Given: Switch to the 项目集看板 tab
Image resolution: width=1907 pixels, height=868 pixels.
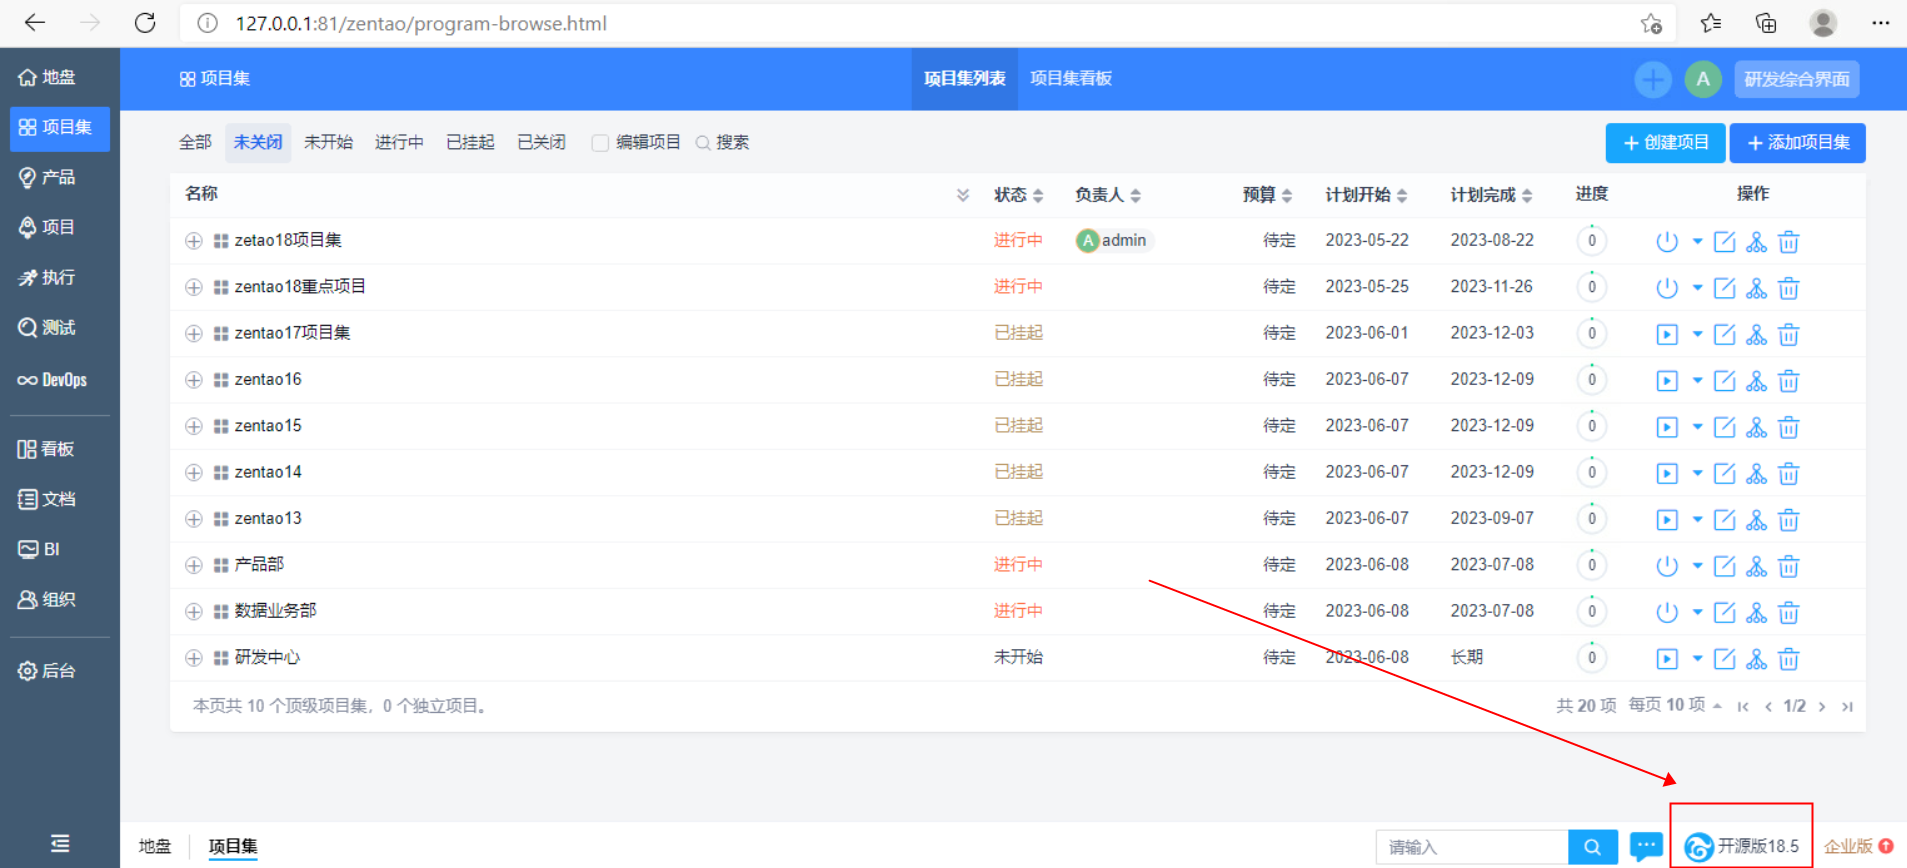Looking at the screenshot, I should click(x=1070, y=79).
